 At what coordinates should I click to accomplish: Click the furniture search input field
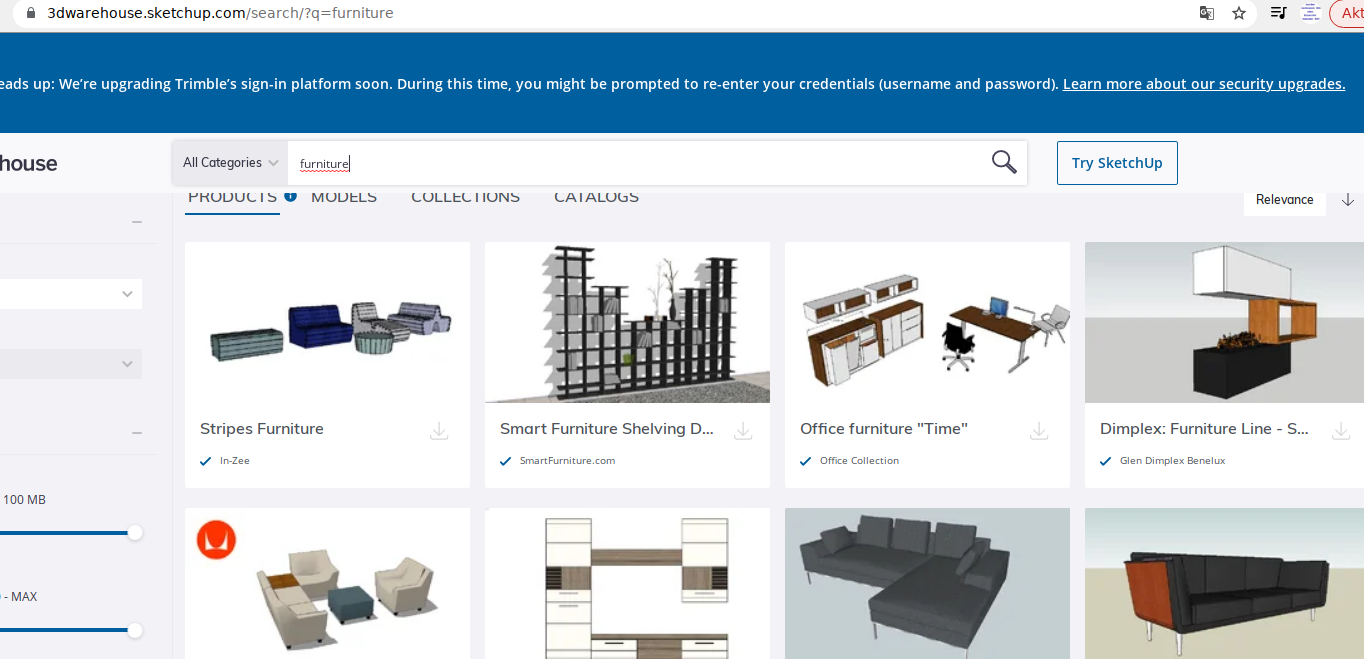pyautogui.click(x=638, y=163)
